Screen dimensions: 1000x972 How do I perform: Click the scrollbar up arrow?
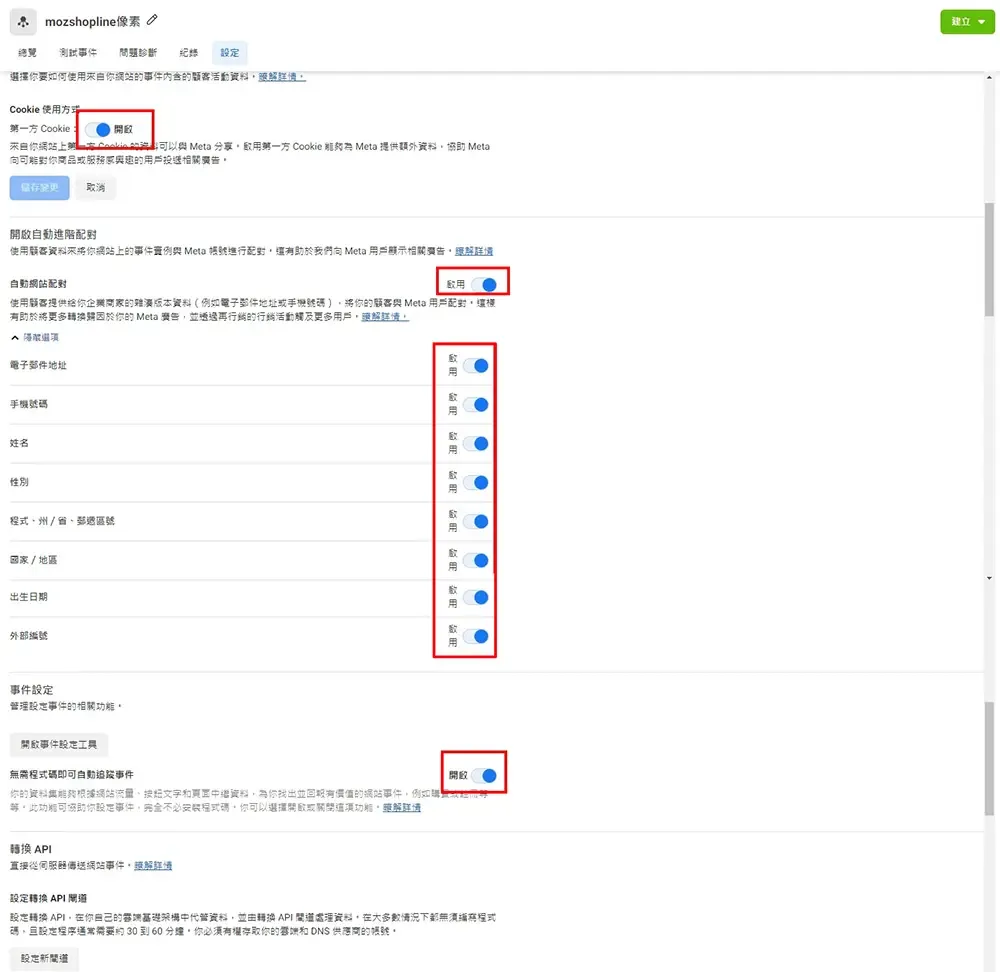coord(989,77)
